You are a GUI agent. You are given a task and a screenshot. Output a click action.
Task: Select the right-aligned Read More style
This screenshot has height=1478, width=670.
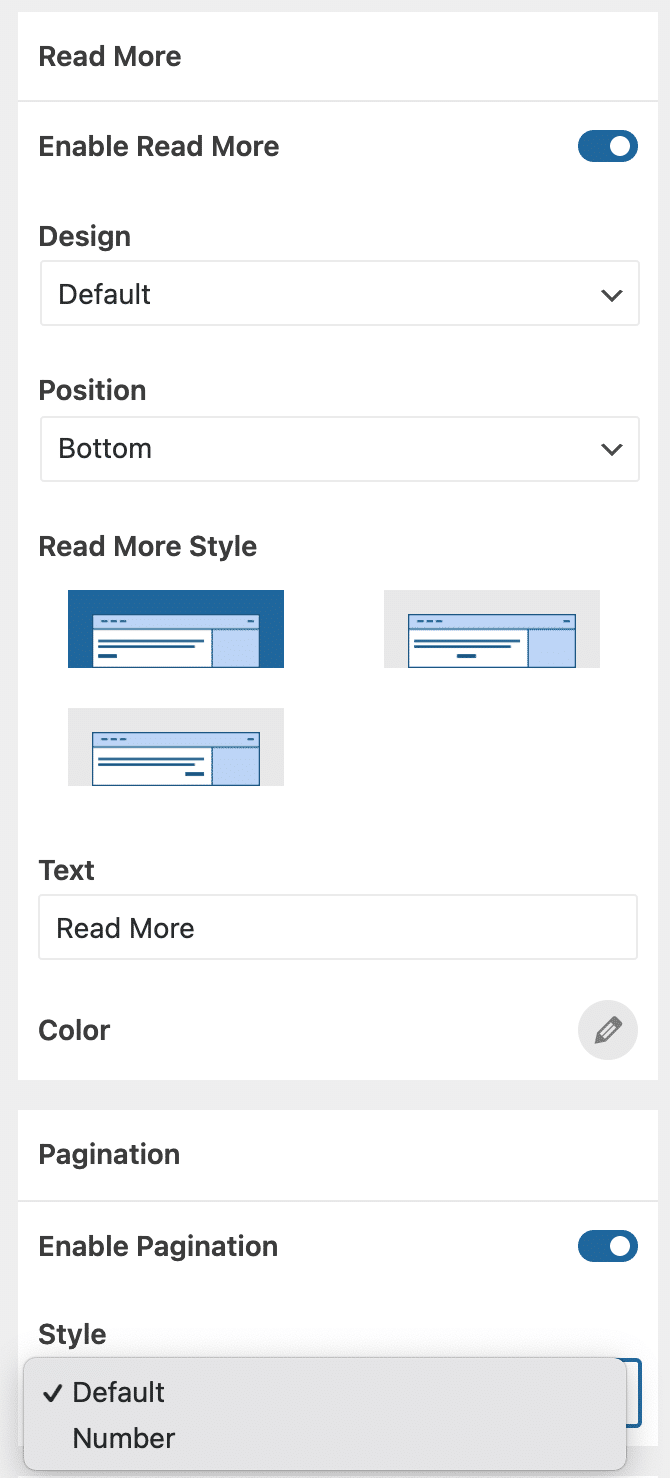pos(176,747)
